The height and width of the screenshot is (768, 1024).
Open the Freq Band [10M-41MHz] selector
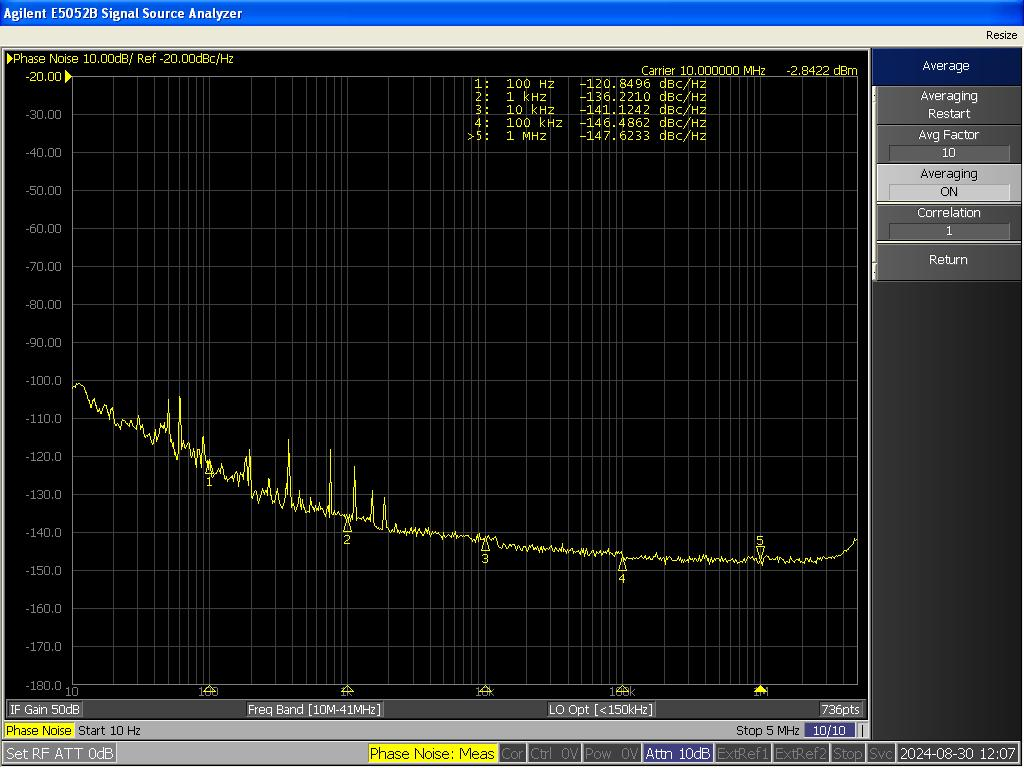[x=314, y=709]
